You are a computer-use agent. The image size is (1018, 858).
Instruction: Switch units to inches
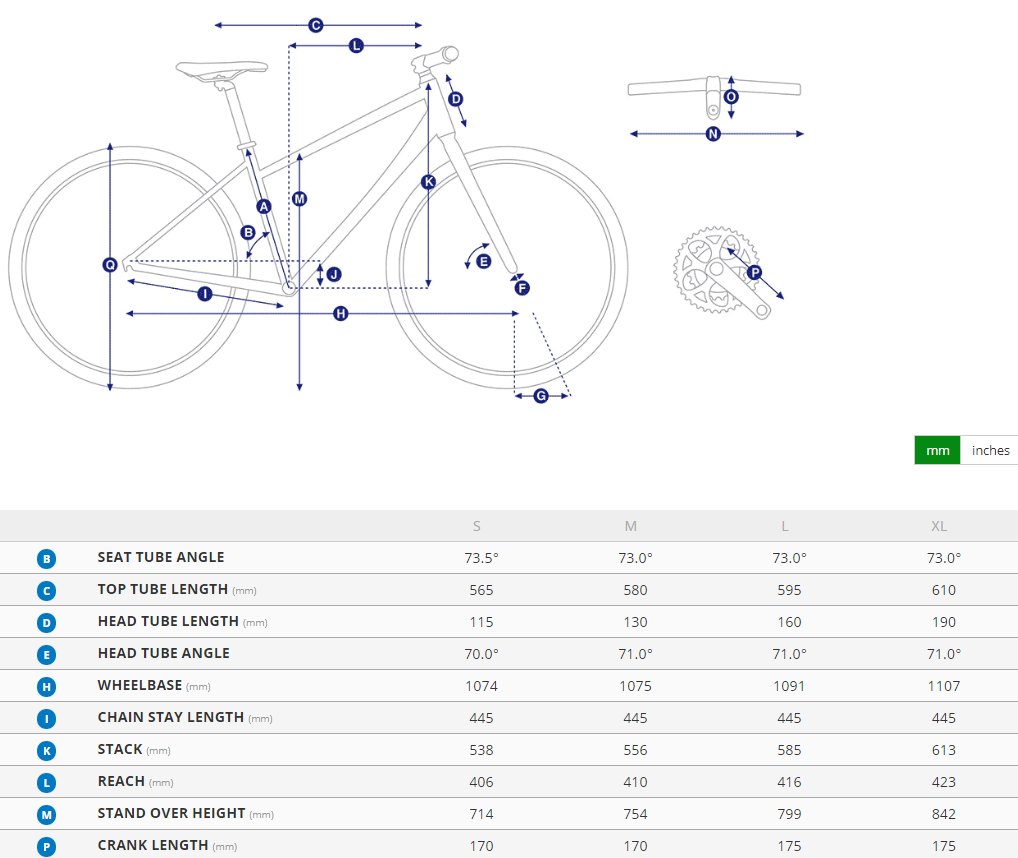pos(989,450)
